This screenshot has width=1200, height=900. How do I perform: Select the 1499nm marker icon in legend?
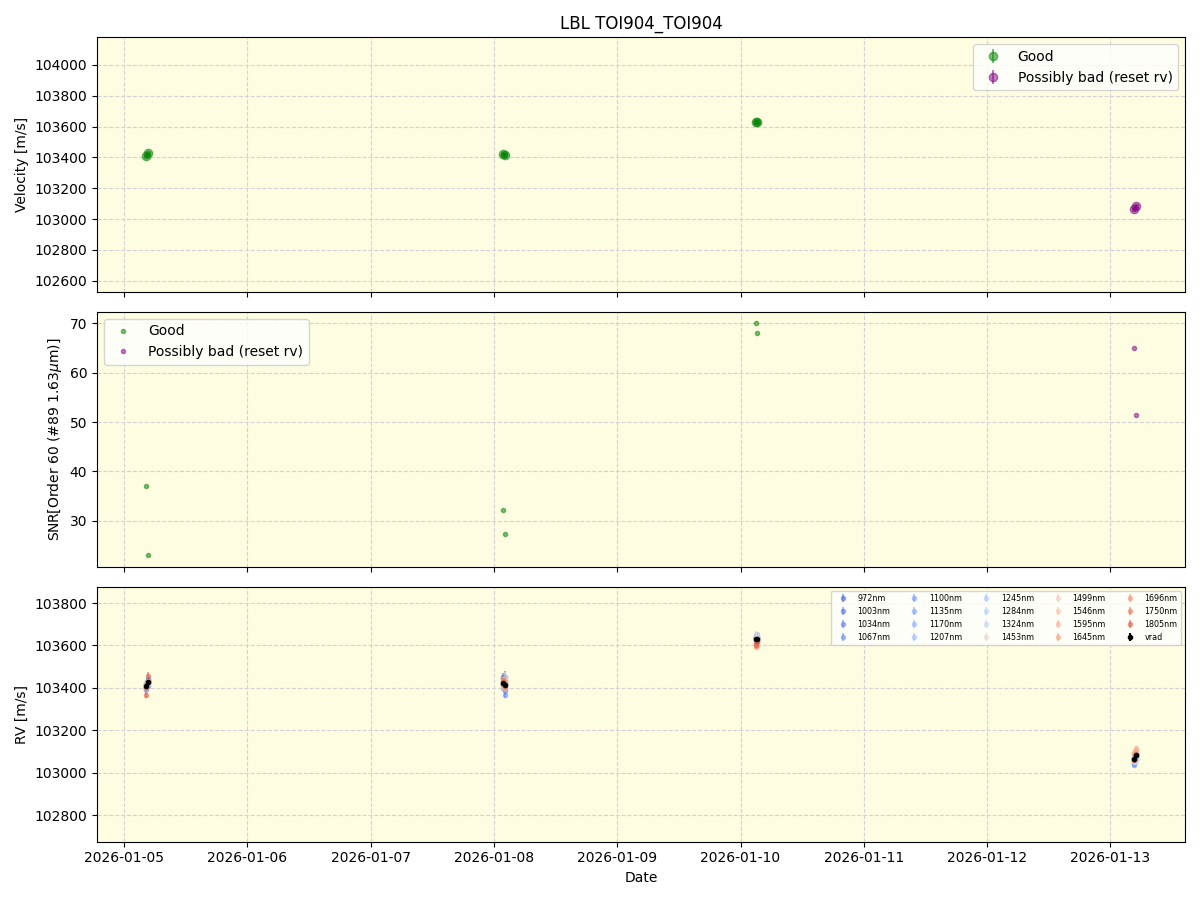[1058, 598]
